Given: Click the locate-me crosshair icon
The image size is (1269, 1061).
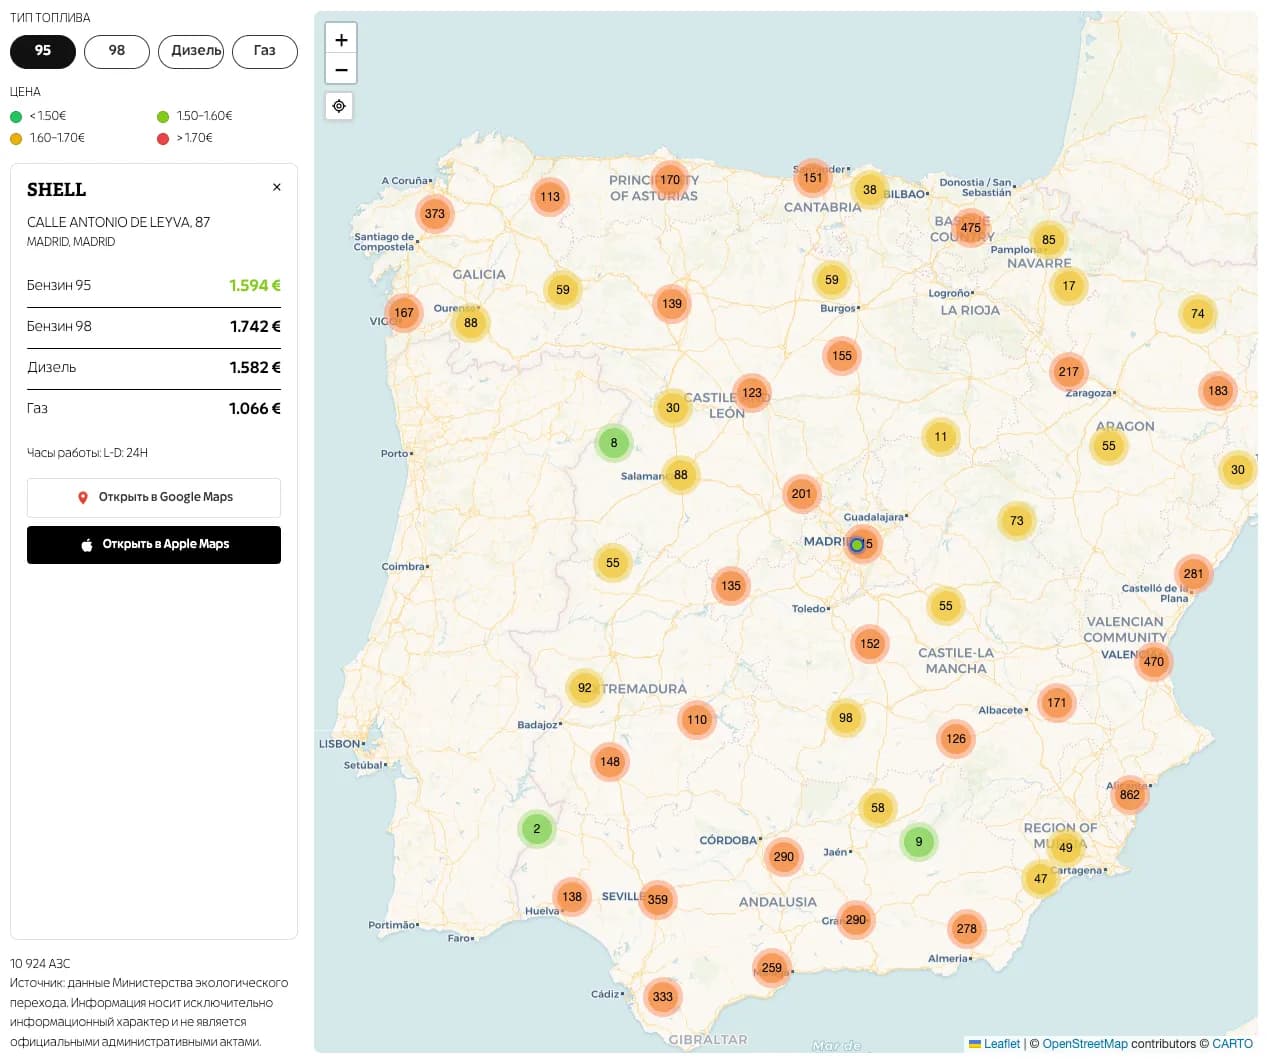Looking at the screenshot, I should point(339,106).
